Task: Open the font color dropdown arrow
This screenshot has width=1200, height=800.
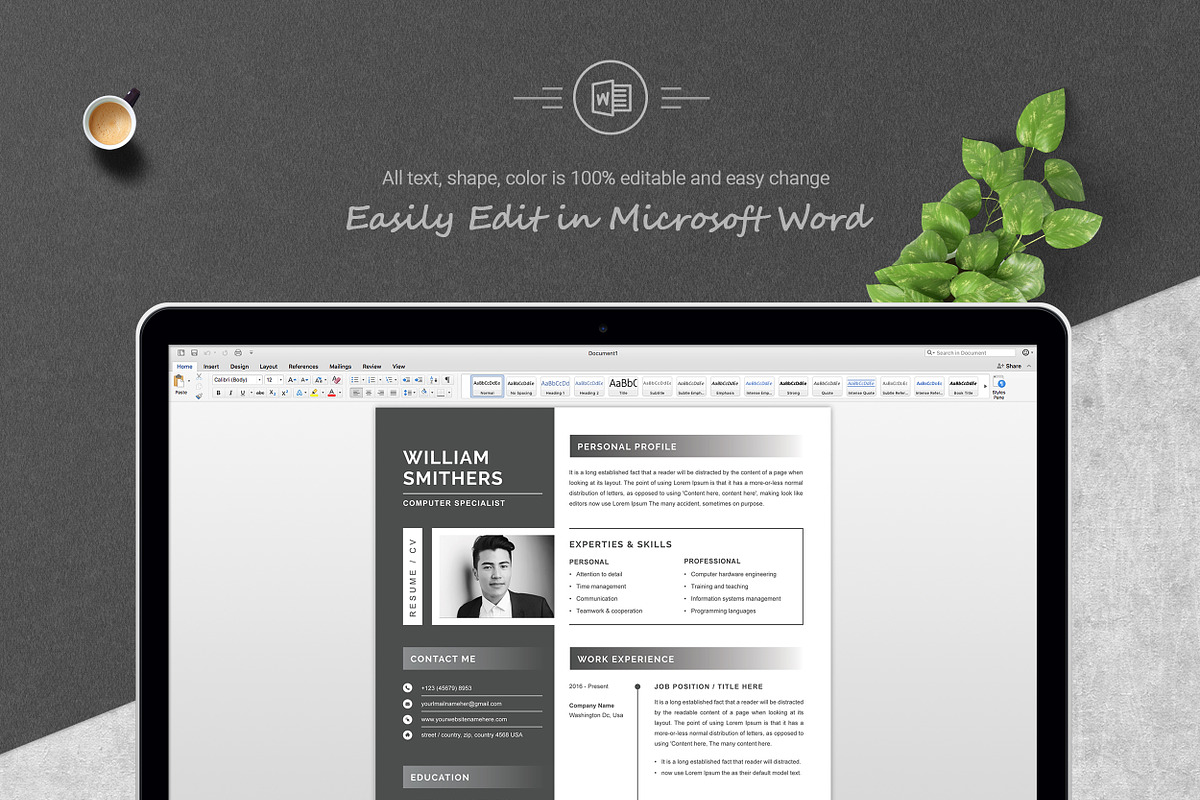Action: click(340, 393)
